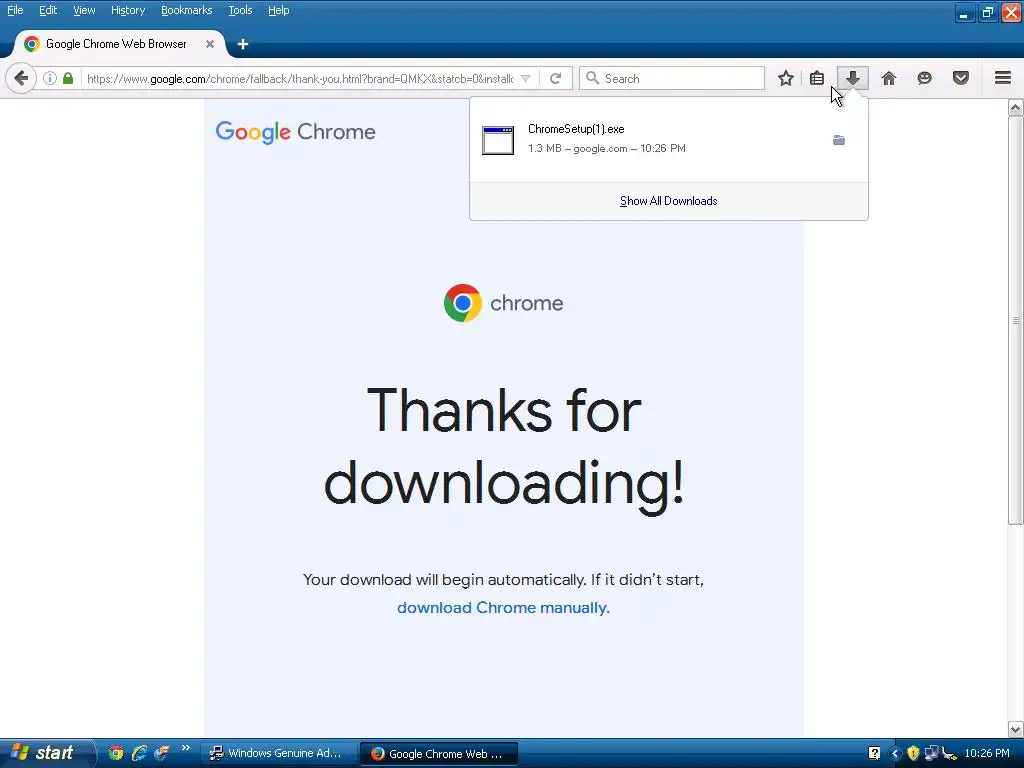Screen dimensions: 1024x768
Task: Click the yellow security shield tray icon
Action: click(913, 754)
